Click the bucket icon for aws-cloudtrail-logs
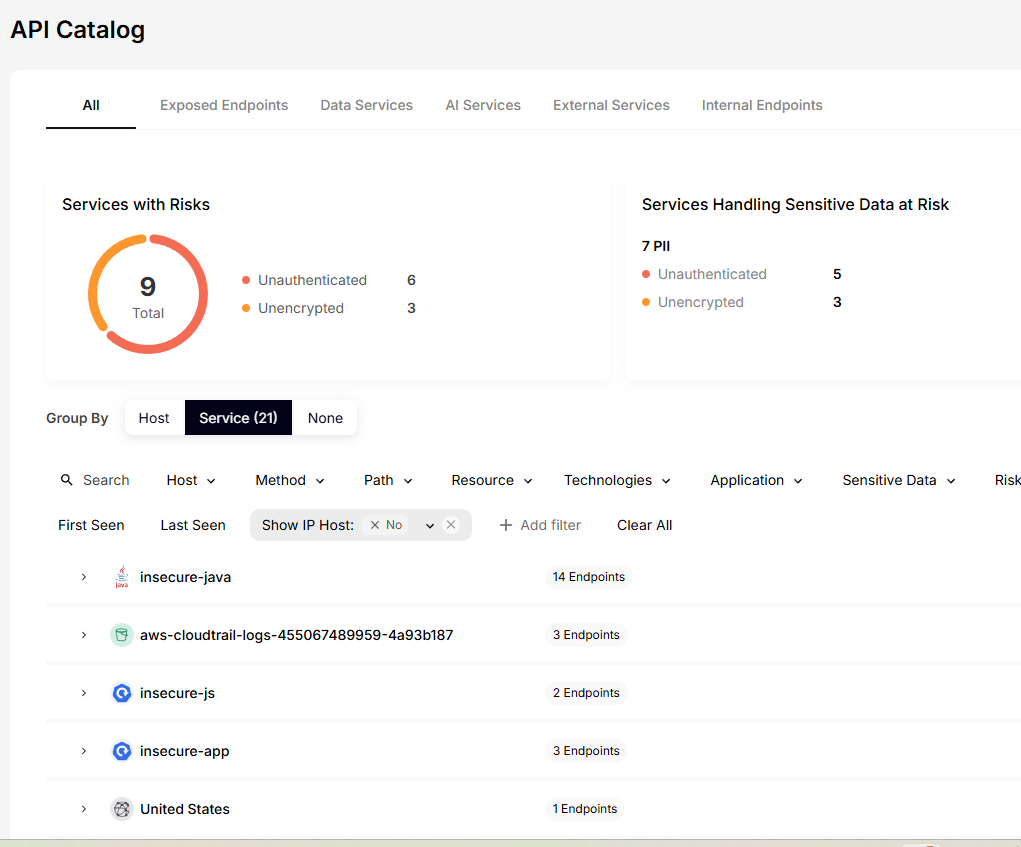Viewport: 1021px width, 847px height. coord(121,635)
